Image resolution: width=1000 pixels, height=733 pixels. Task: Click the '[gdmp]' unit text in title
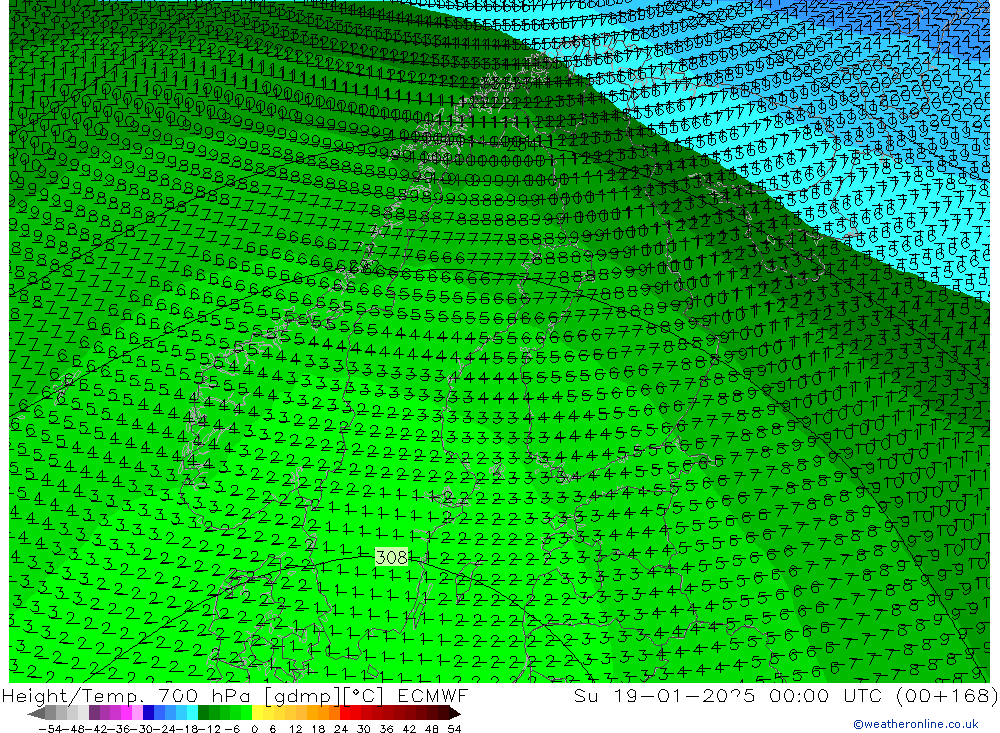point(300,696)
